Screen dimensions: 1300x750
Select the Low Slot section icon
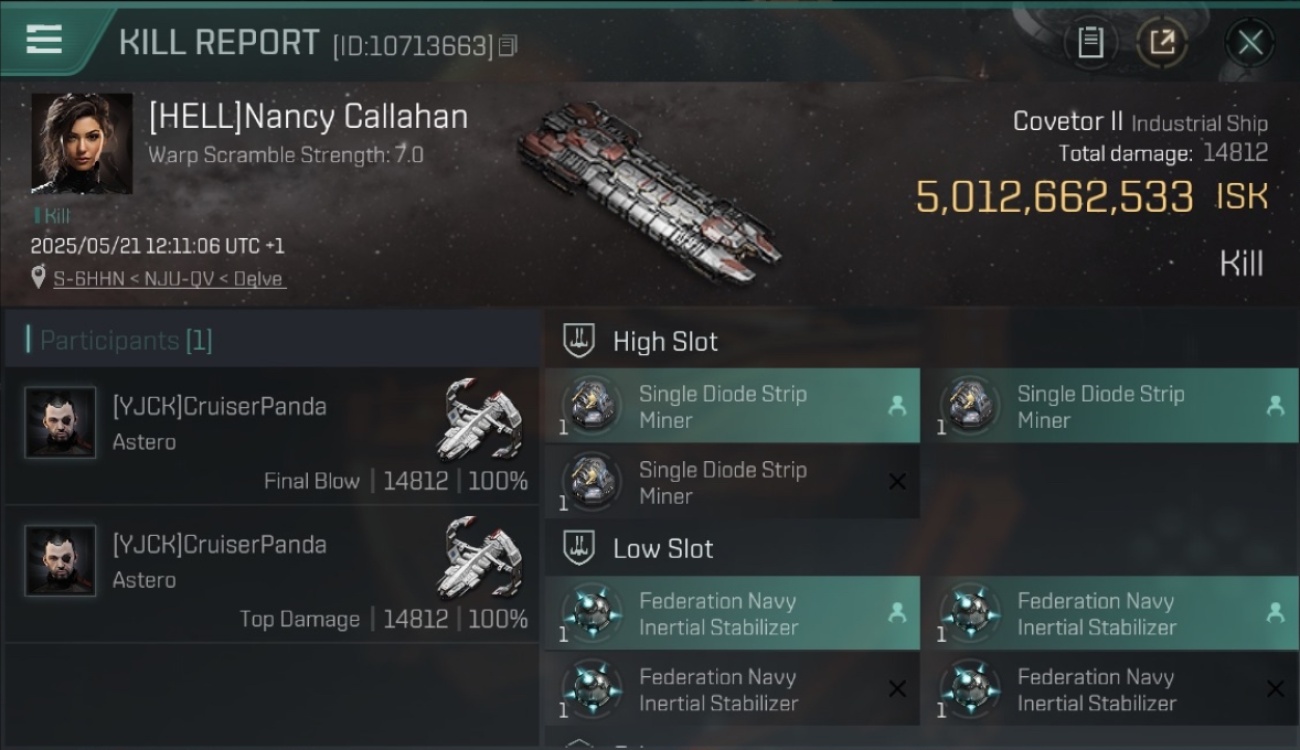pos(580,548)
